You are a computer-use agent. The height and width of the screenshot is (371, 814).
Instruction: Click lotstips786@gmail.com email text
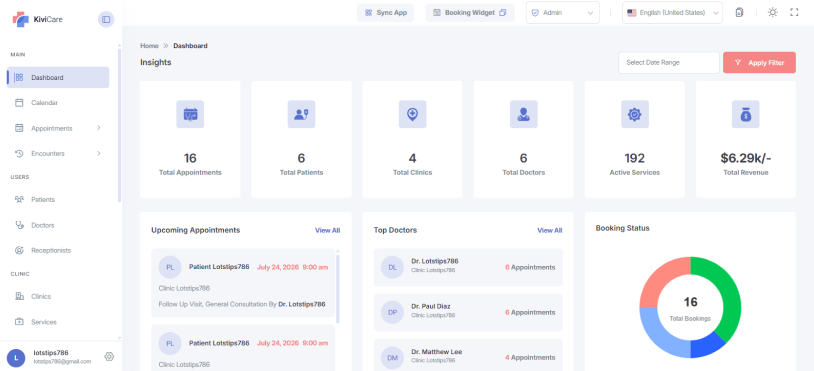pos(62,362)
